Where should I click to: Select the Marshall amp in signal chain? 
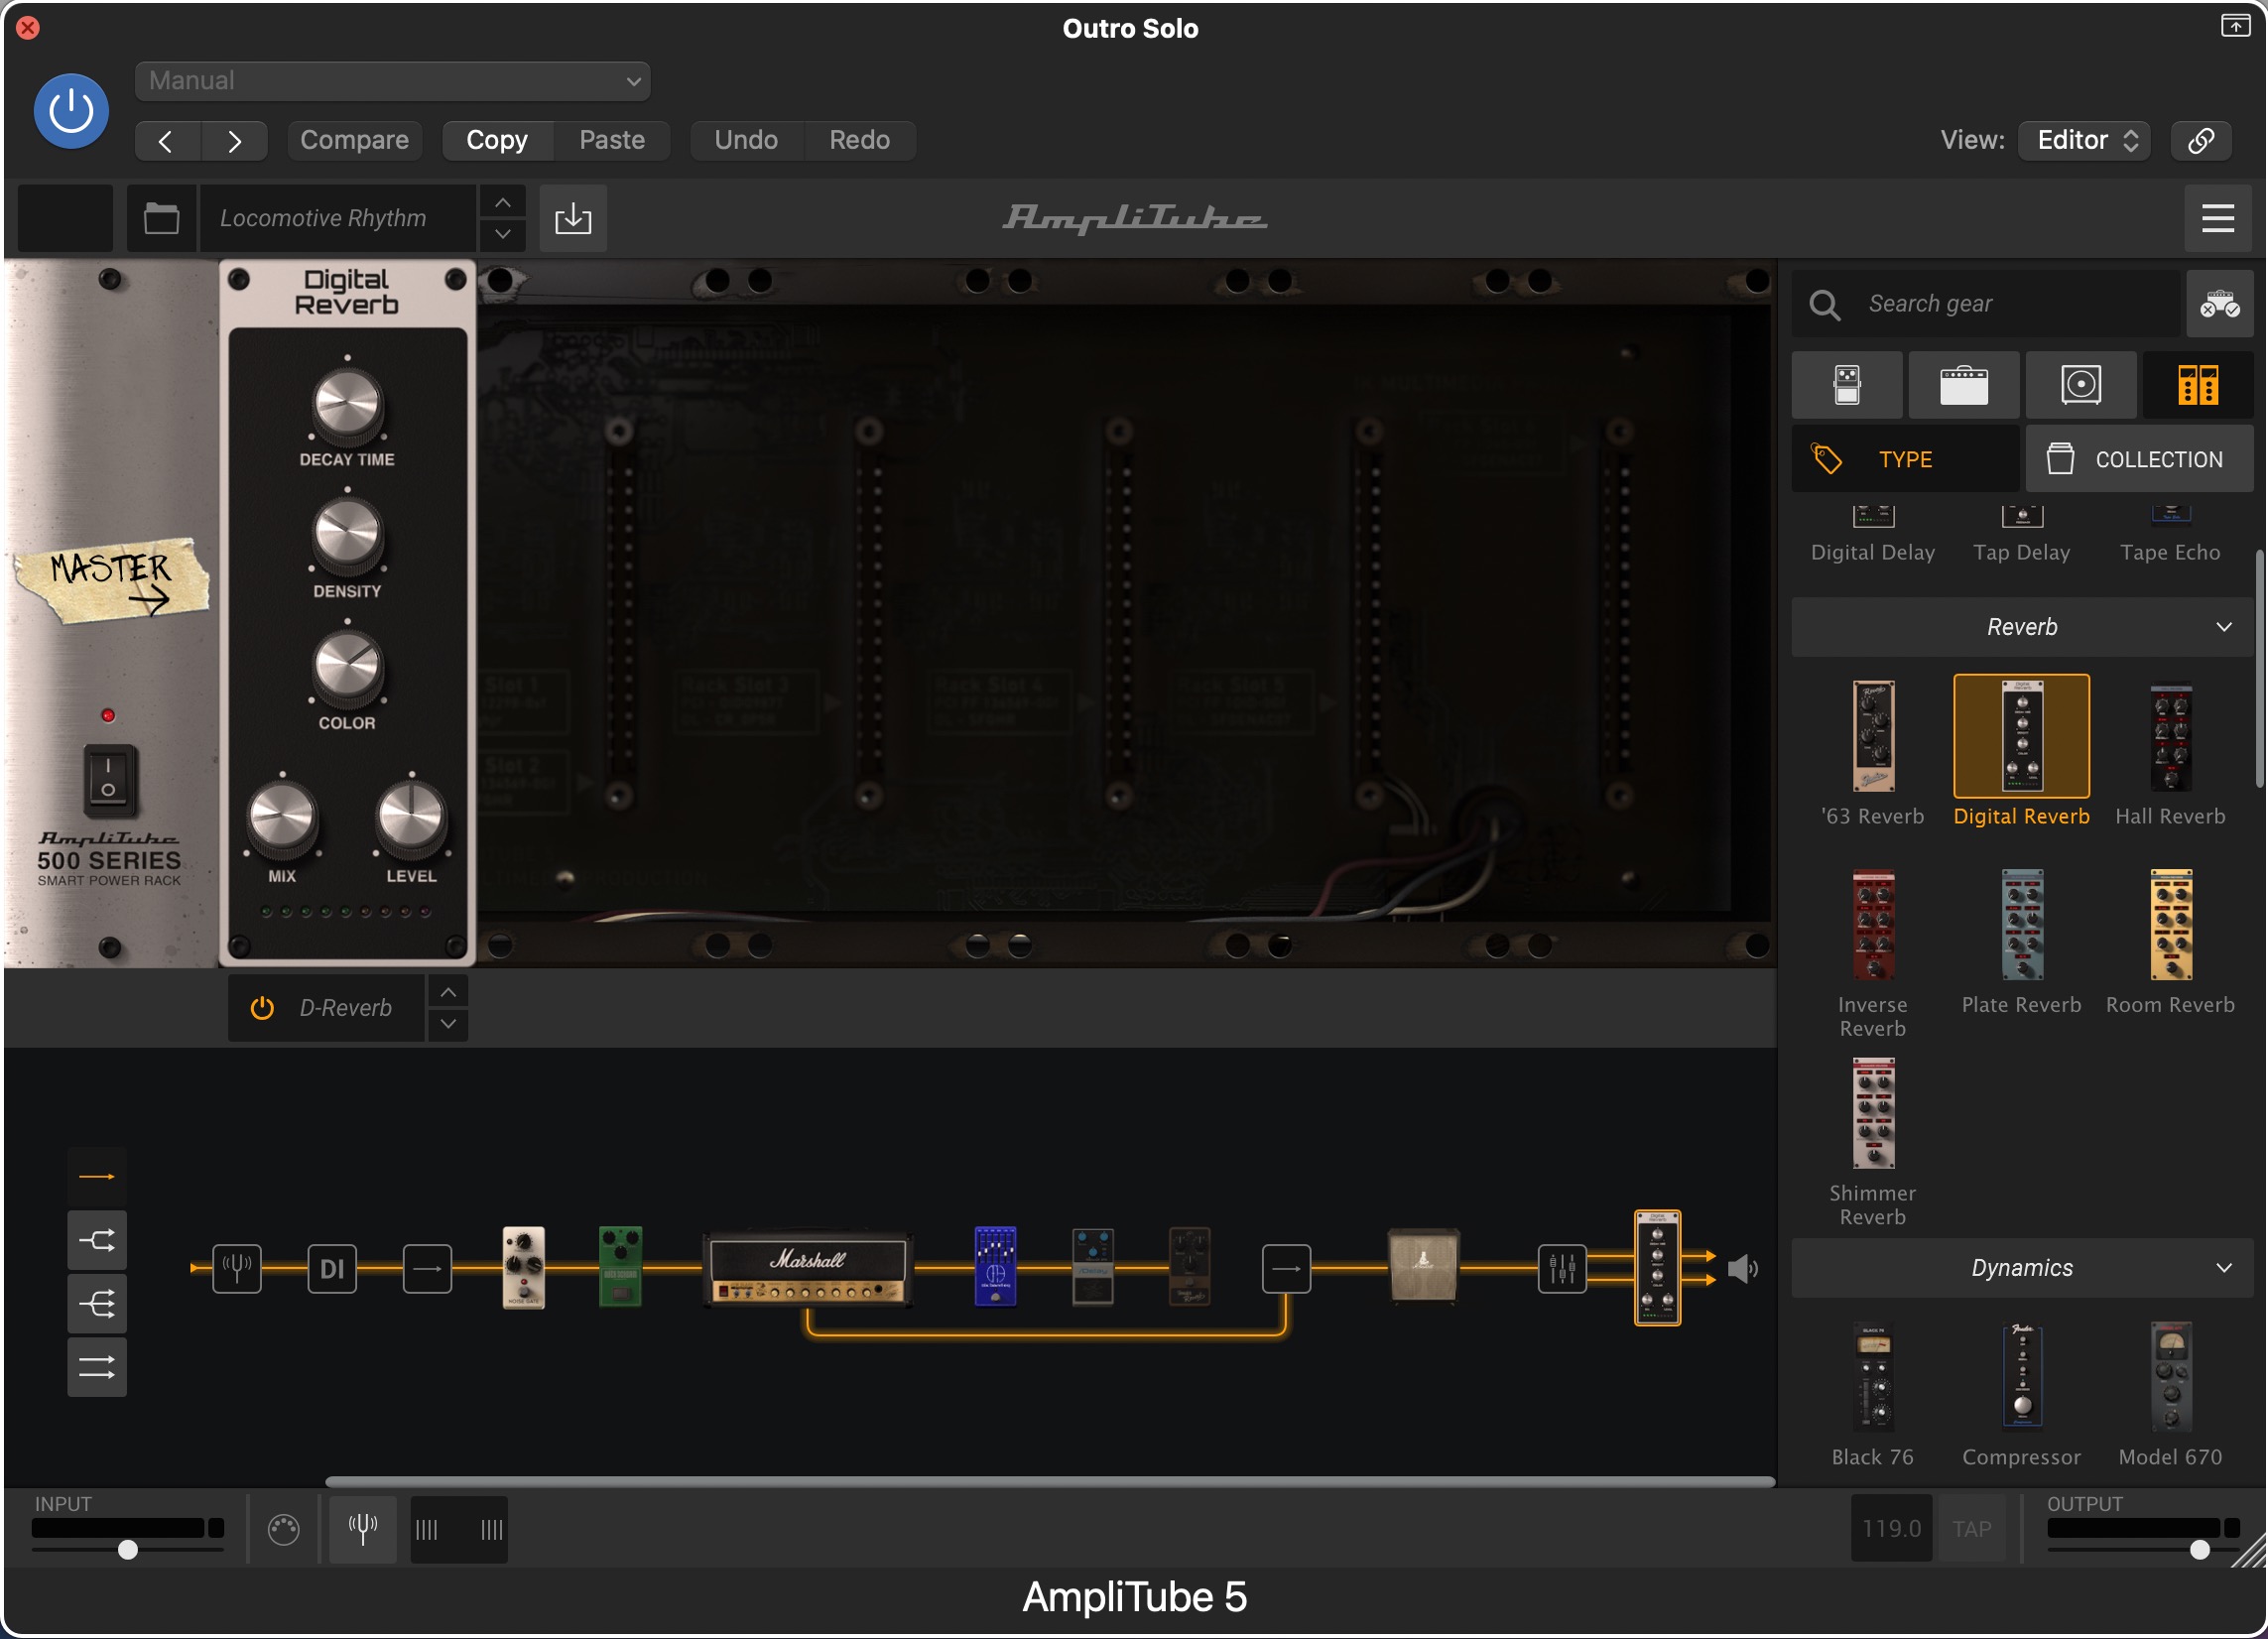click(808, 1269)
